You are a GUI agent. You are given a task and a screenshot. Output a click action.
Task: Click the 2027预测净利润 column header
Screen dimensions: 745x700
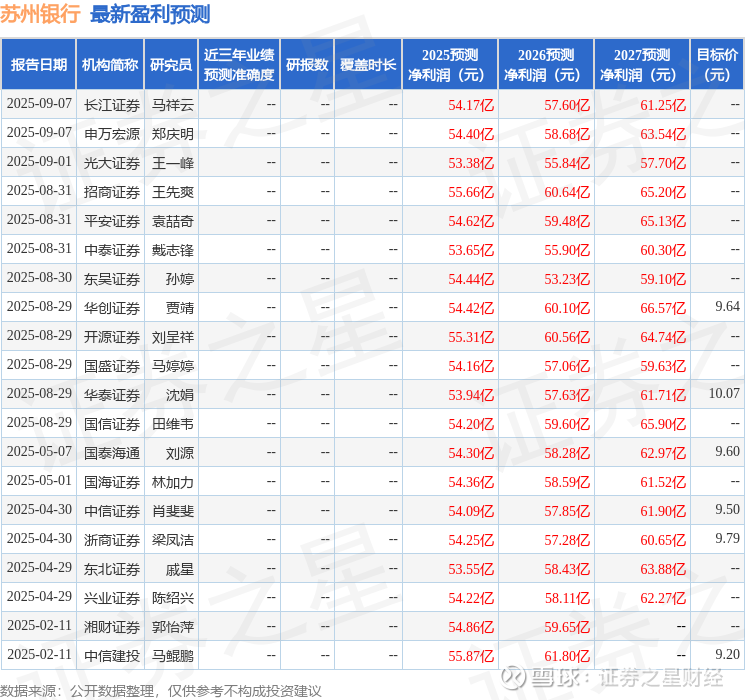(x=642, y=65)
